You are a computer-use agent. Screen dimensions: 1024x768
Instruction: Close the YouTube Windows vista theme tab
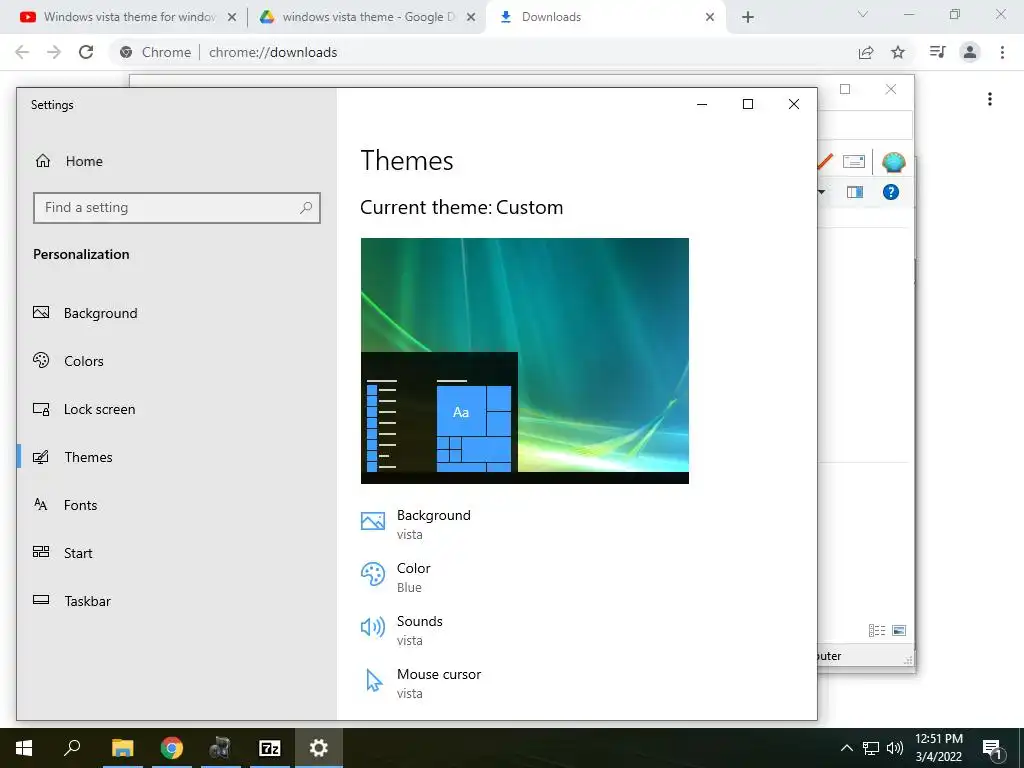(232, 18)
